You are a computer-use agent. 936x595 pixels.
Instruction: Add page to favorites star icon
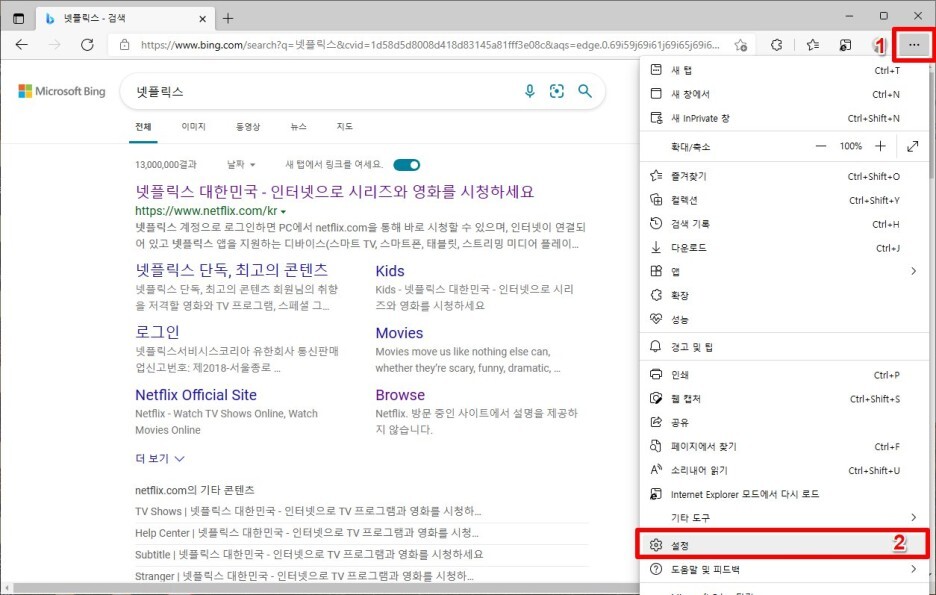click(x=741, y=45)
